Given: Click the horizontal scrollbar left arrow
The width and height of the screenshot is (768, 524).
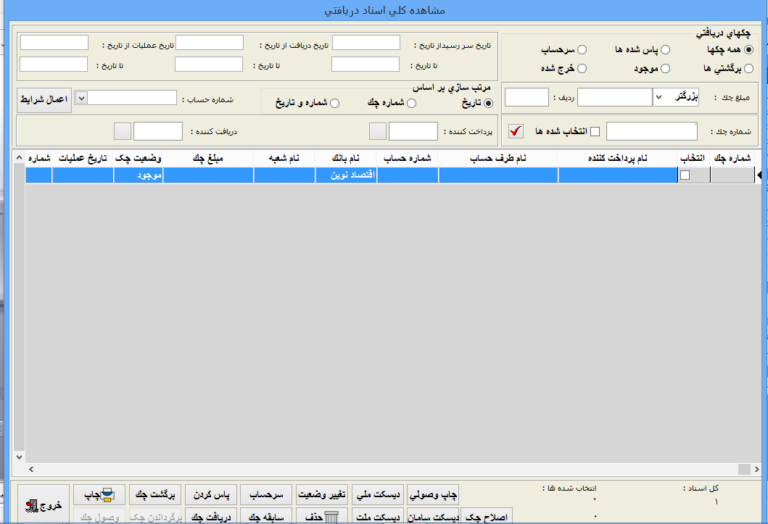Looking at the screenshot, I should pyautogui.click(x=31, y=469).
